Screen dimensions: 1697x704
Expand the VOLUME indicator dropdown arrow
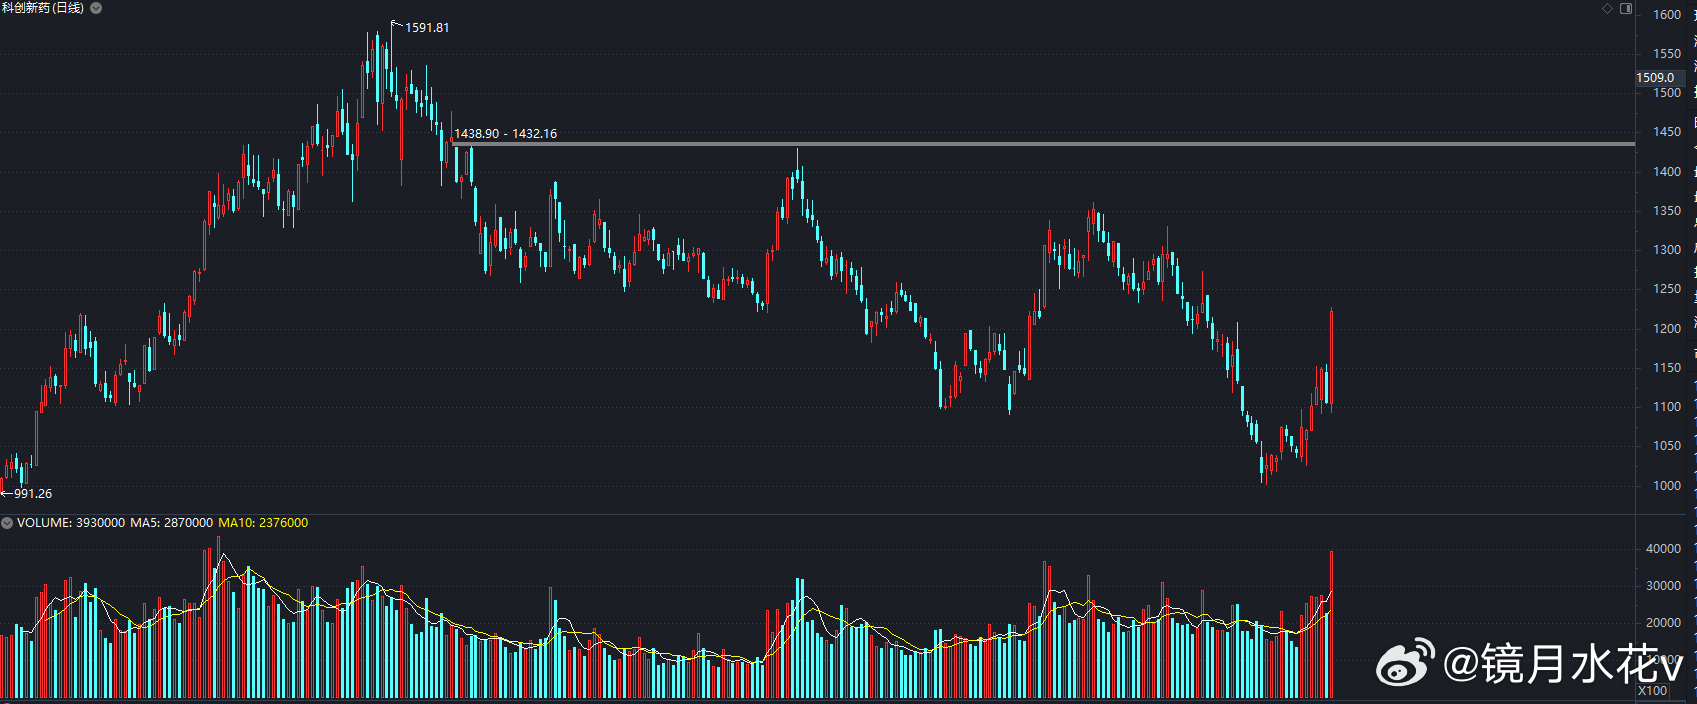7,523
